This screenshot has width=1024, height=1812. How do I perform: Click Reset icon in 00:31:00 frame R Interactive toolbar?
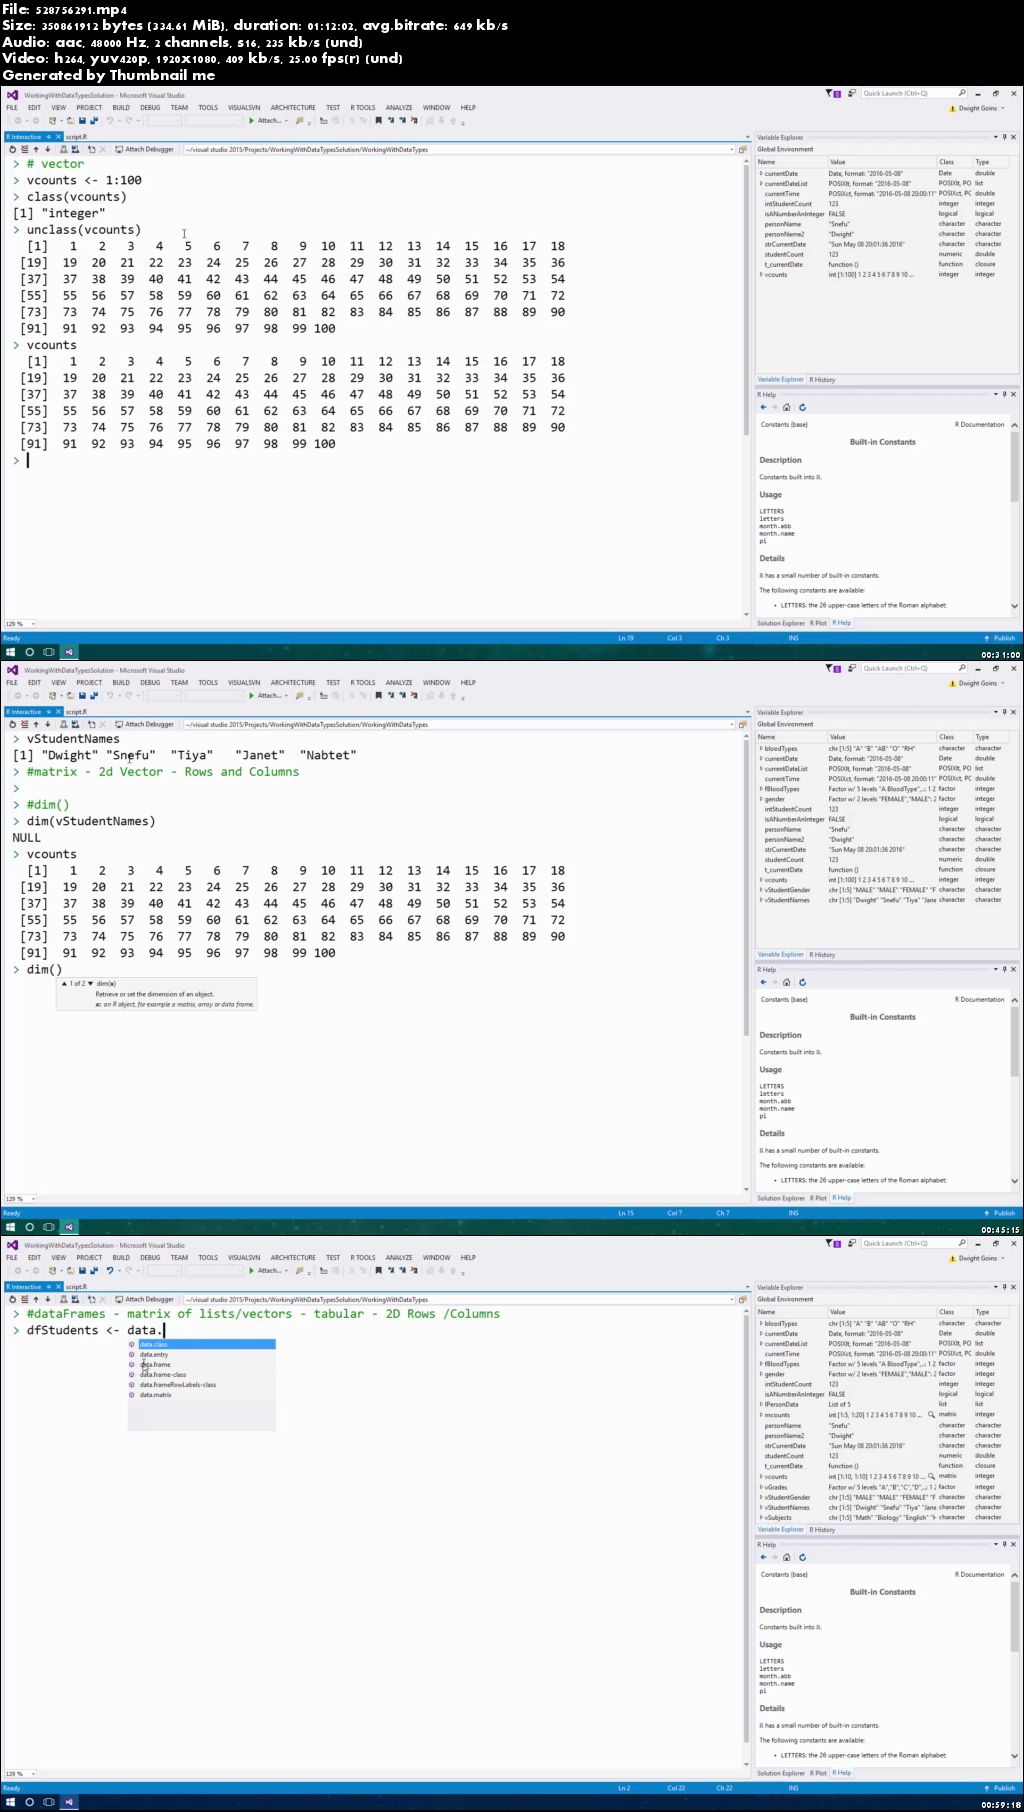[x=12, y=149]
